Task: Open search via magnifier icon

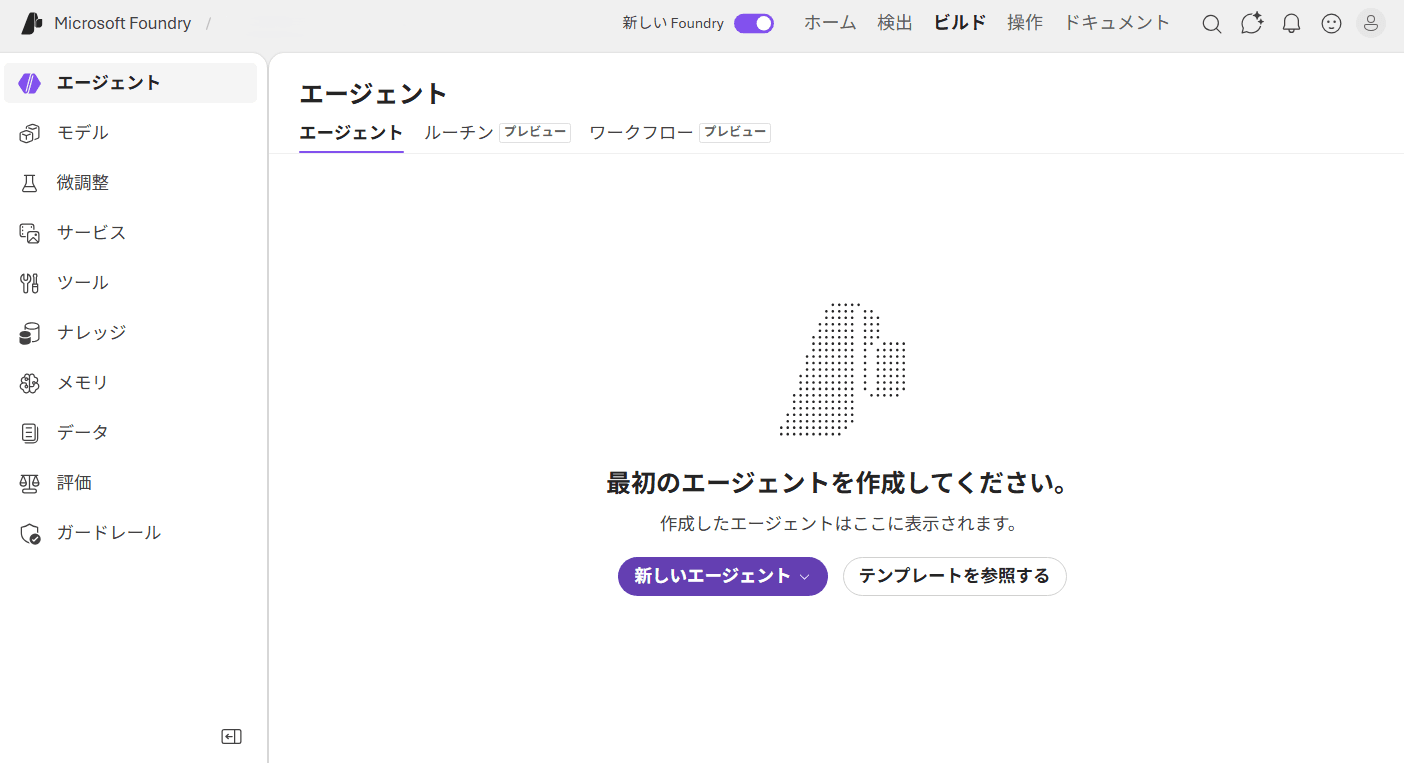Action: coord(1212,24)
